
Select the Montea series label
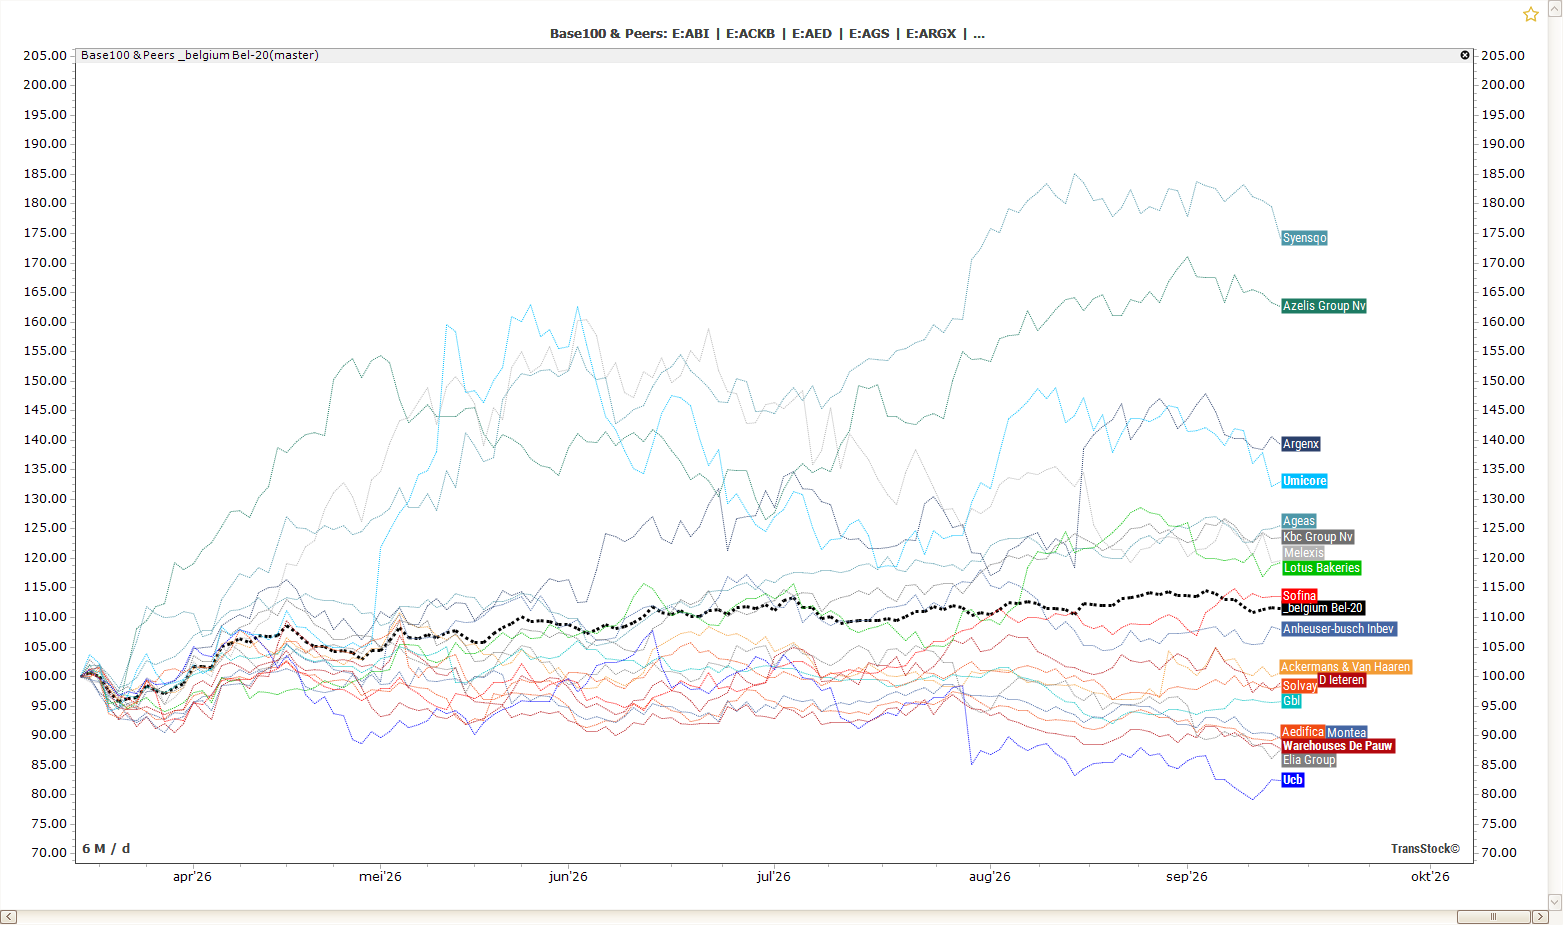(x=1347, y=733)
